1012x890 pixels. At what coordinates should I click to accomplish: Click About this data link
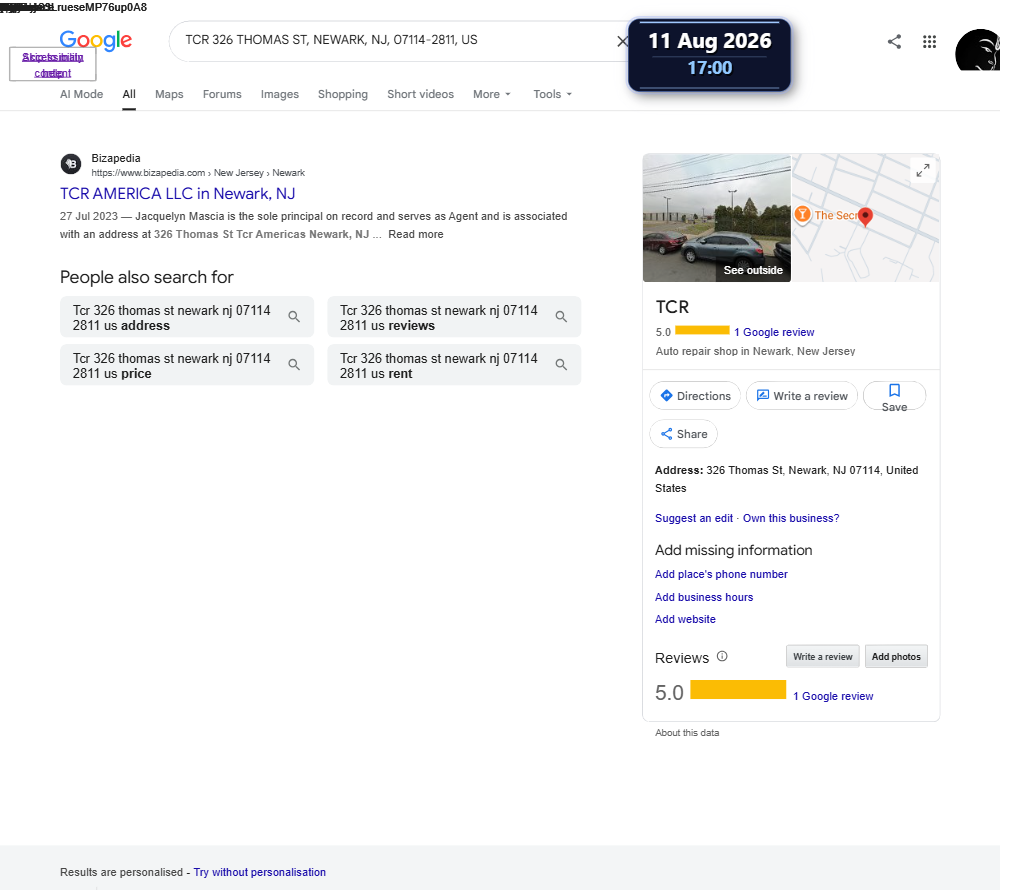click(x=687, y=733)
